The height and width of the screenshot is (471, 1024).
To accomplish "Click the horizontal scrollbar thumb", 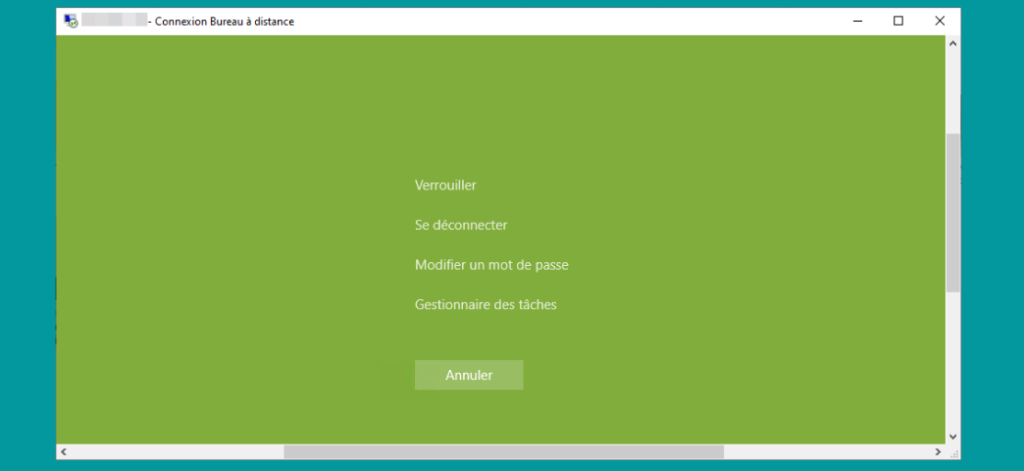I will tap(502, 452).
